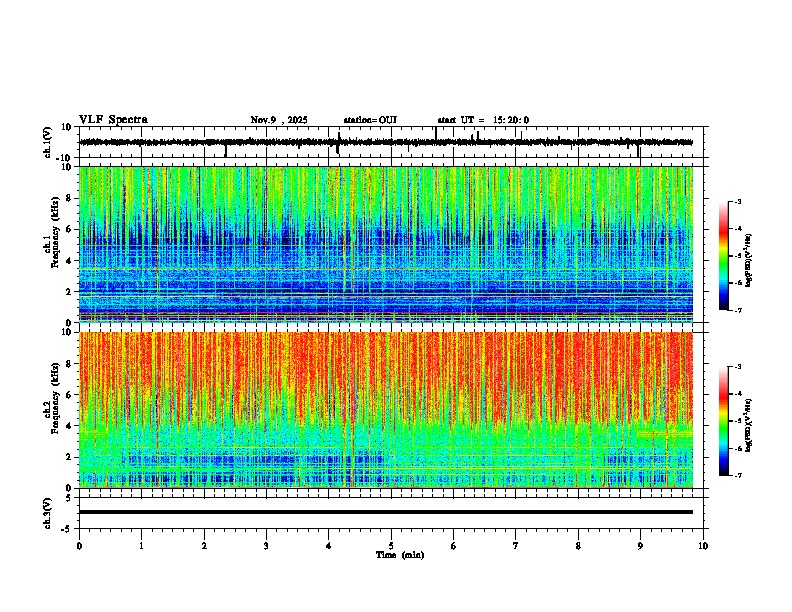This screenshot has height=612, width=792.
Task: Click the "ch.3(V)" axis label
Action: pos(48,513)
